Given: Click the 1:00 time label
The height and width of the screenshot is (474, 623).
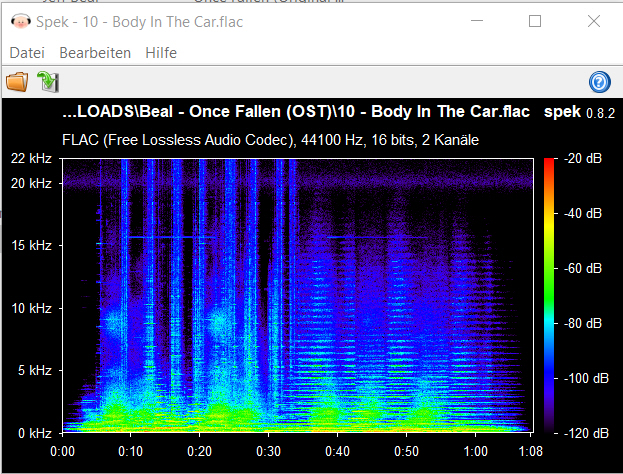Looking at the screenshot, I should pos(476,451).
